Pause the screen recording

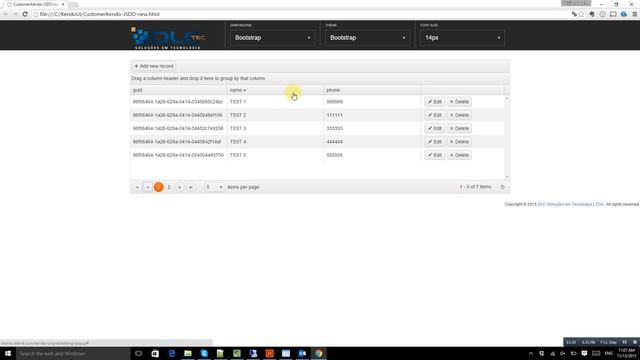click(624, 342)
